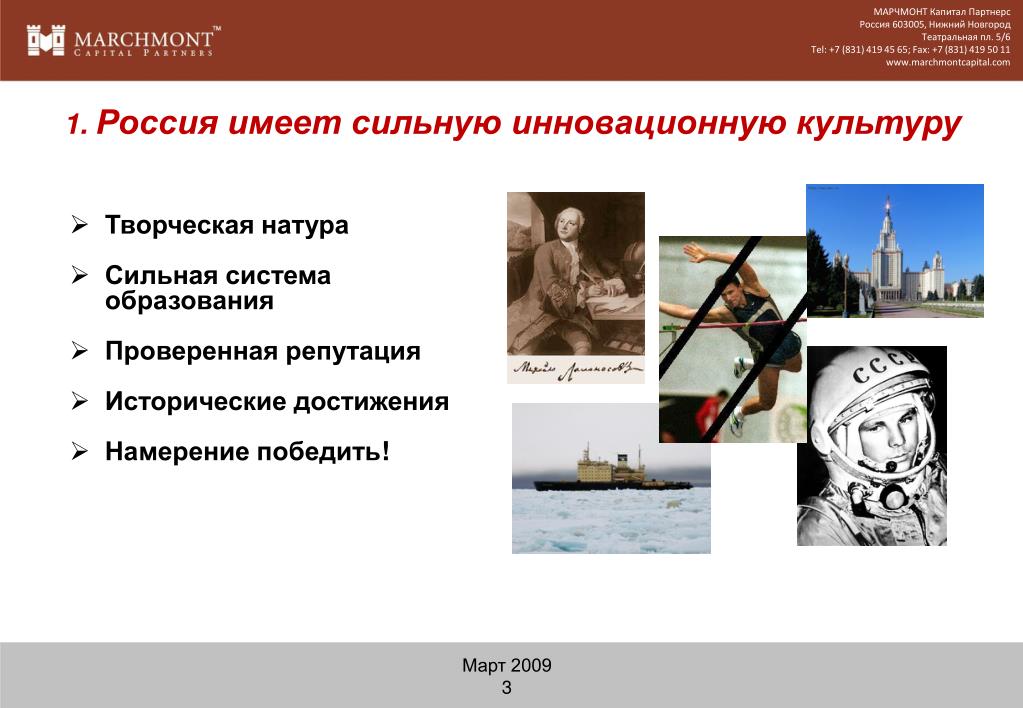Click the footer date 'Март 2009'
The height and width of the screenshot is (708, 1023).
[507, 666]
